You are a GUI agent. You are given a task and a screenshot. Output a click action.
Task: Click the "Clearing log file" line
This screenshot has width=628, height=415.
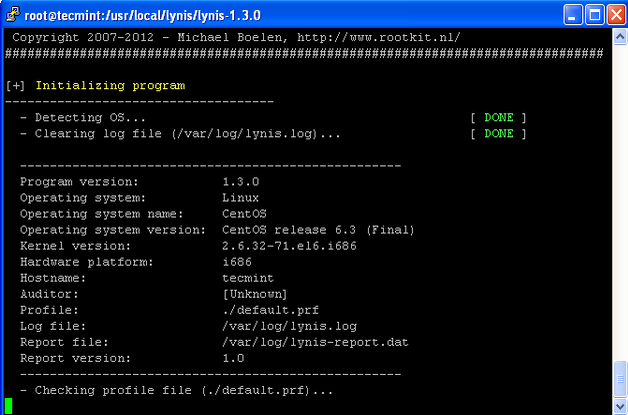pyautogui.click(x=180, y=134)
